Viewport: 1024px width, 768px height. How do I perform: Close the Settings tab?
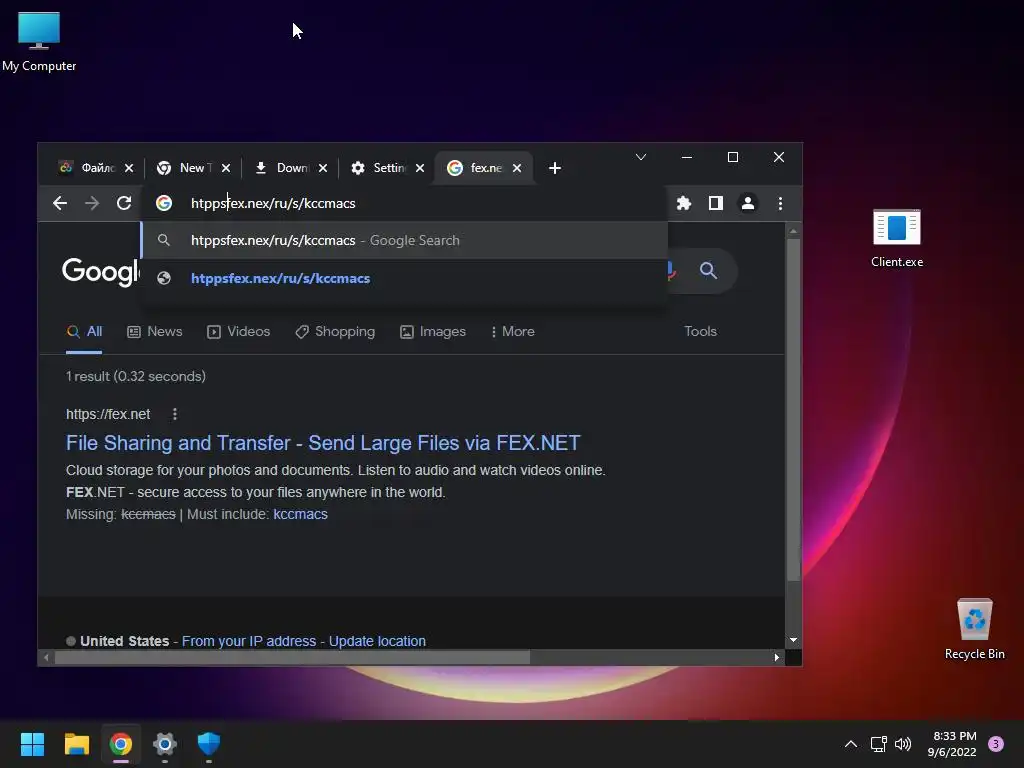(420, 168)
